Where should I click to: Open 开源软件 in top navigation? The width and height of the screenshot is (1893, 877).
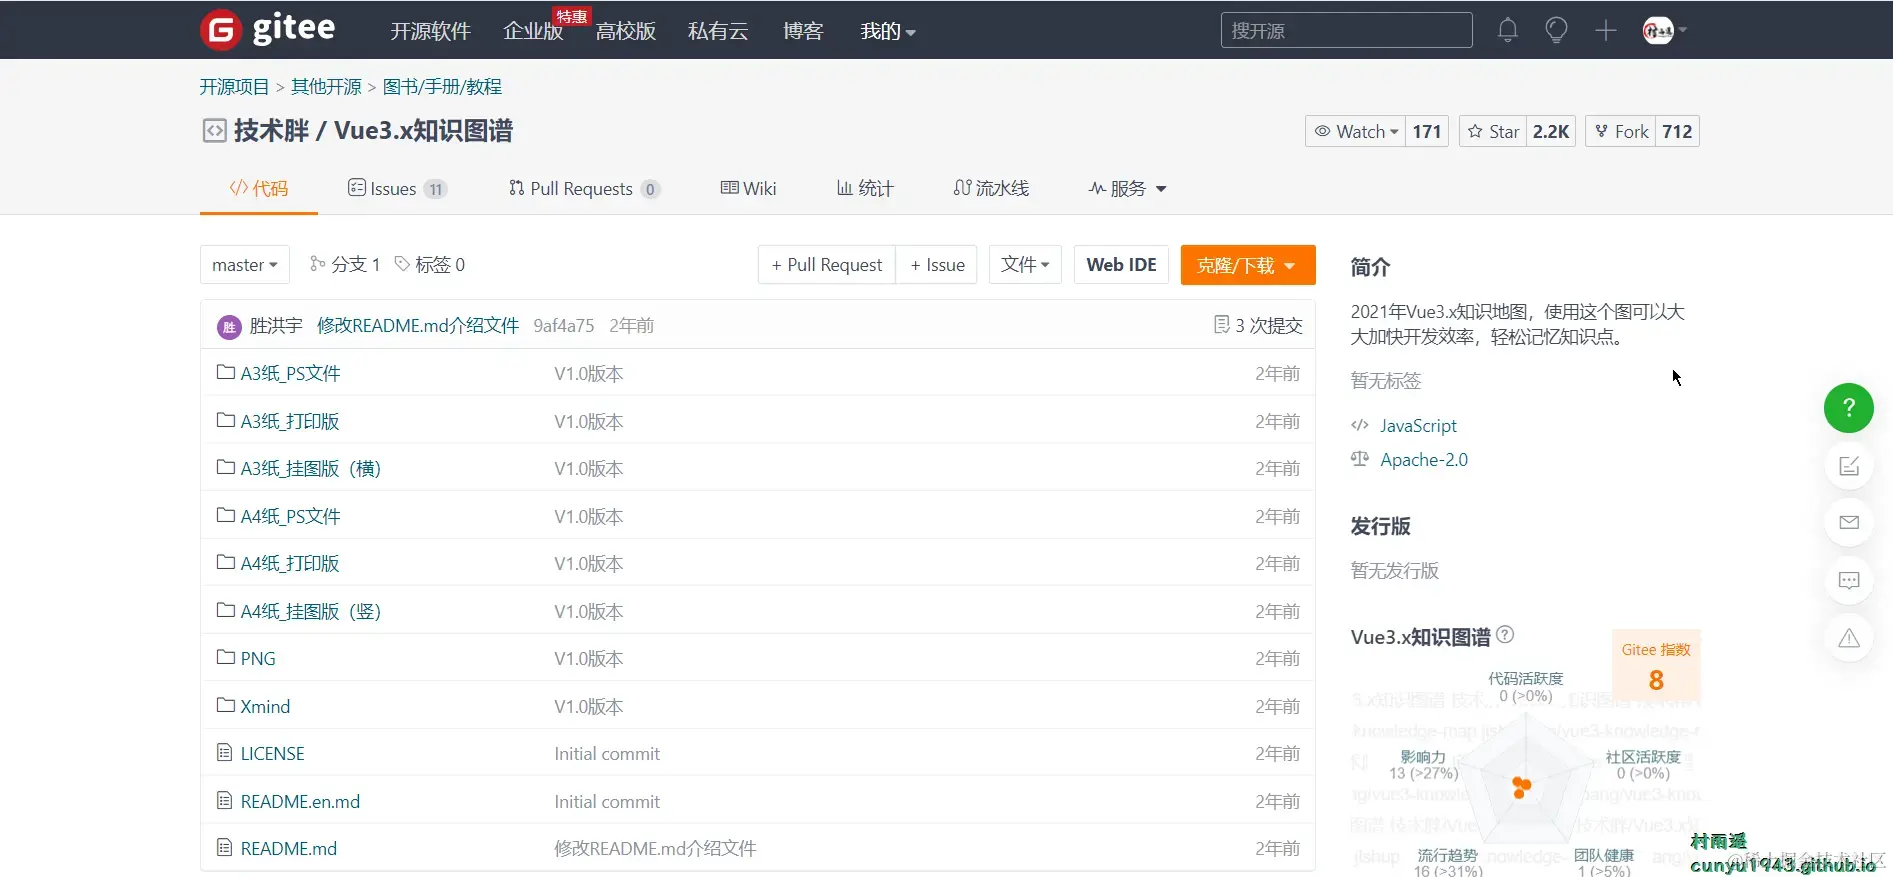430,31
